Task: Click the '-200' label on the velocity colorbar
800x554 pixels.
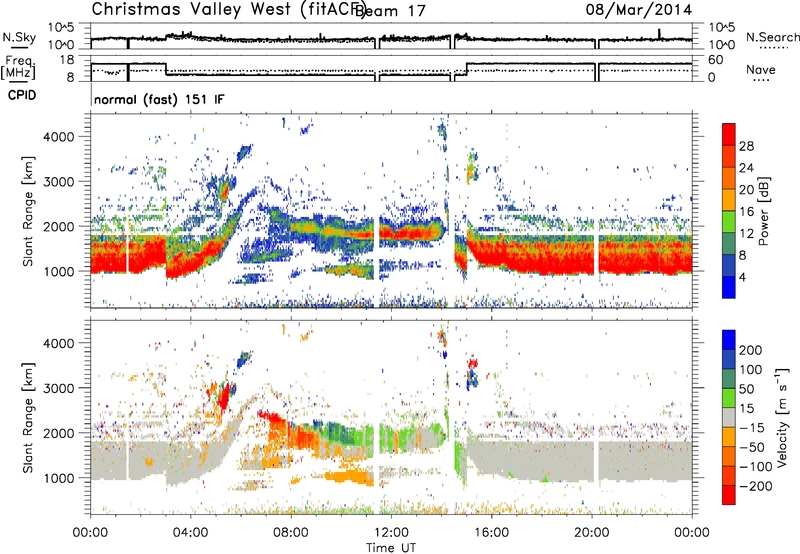Action: click(755, 486)
